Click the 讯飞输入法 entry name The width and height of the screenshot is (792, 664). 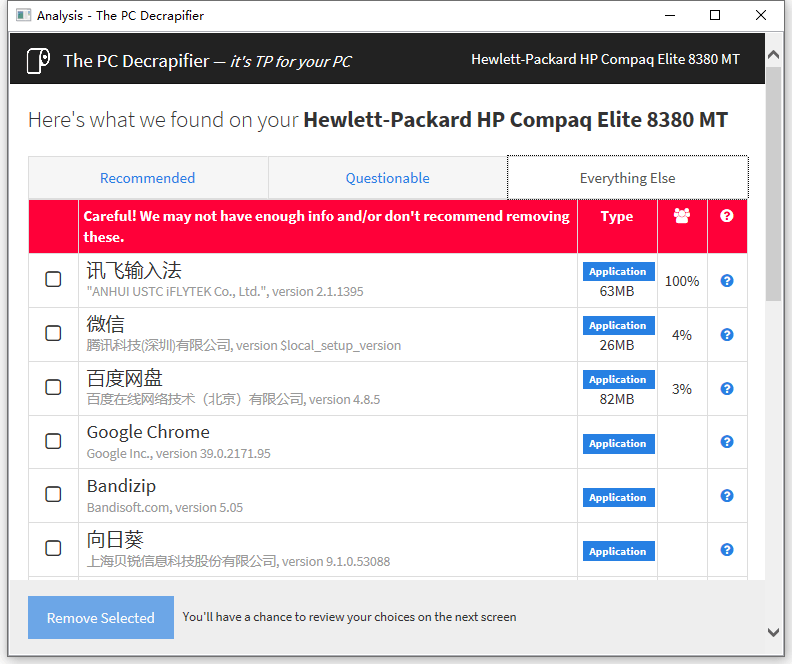tap(134, 271)
